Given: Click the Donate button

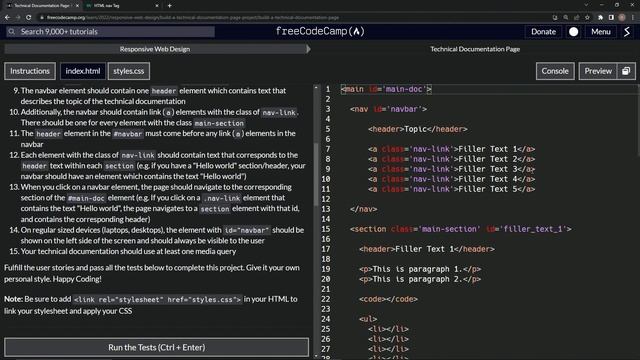Looking at the screenshot, I should tap(543, 32).
